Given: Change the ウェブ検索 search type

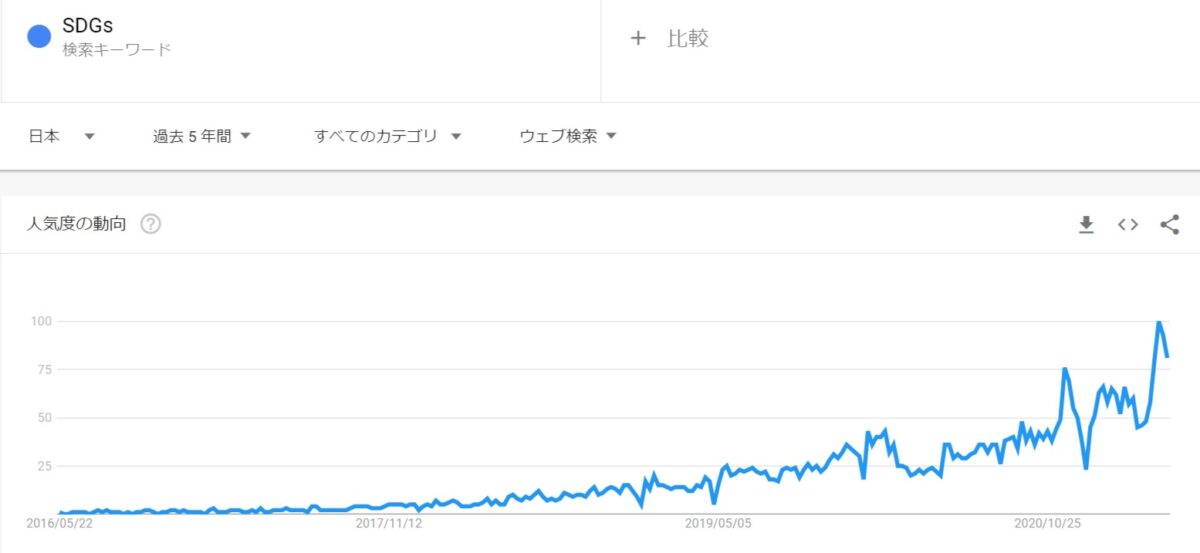Looking at the screenshot, I should tap(567, 136).
